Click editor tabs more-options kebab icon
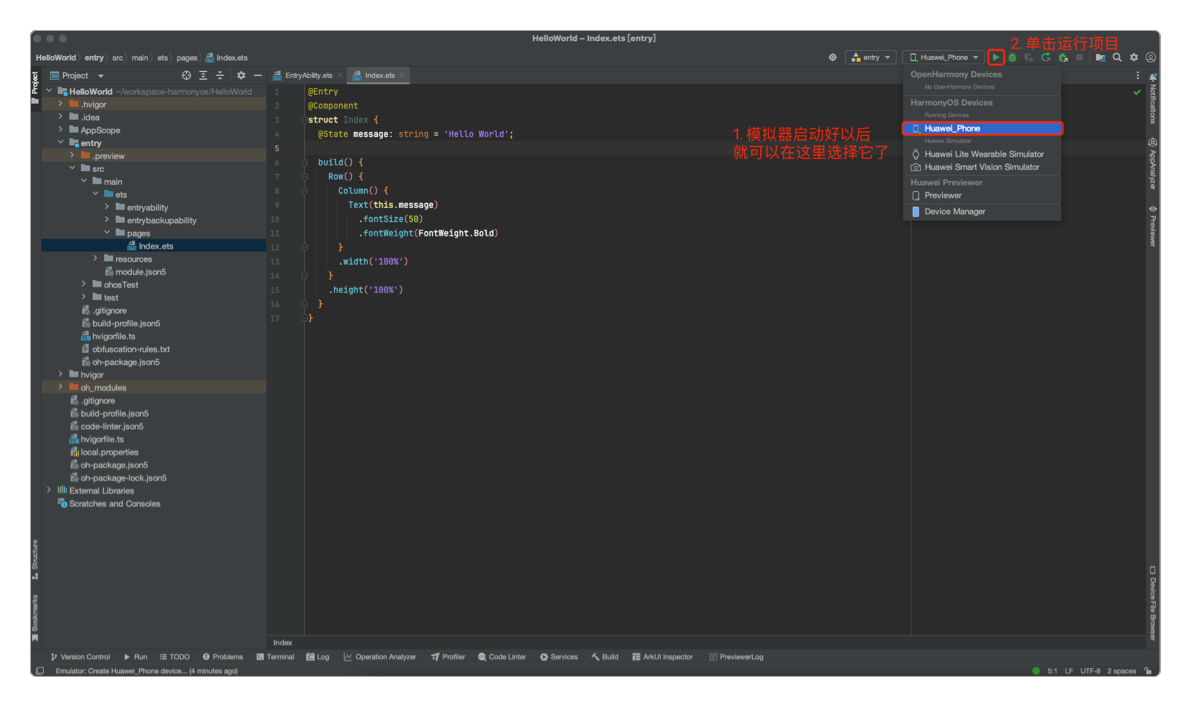The image size is (1191, 707). click(1137, 76)
